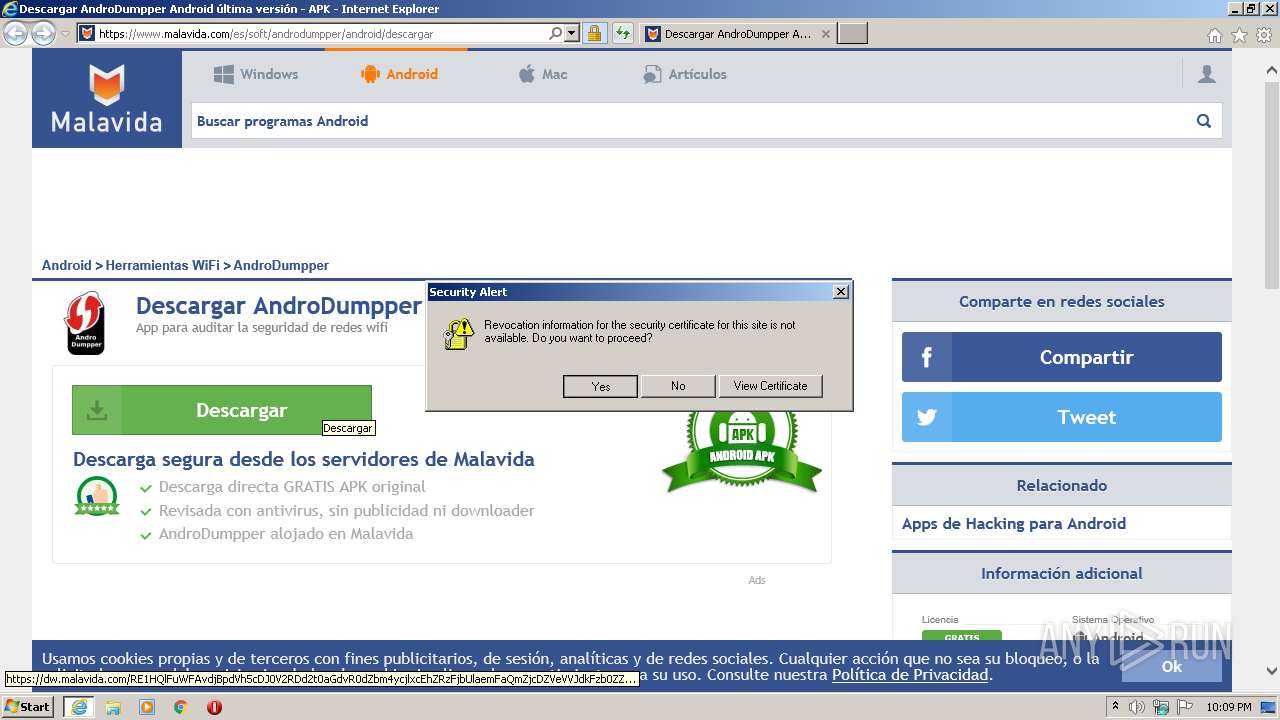Select the Descargar AndroDumpper browser tab
The image size is (1280, 720).
coord(738,33)
